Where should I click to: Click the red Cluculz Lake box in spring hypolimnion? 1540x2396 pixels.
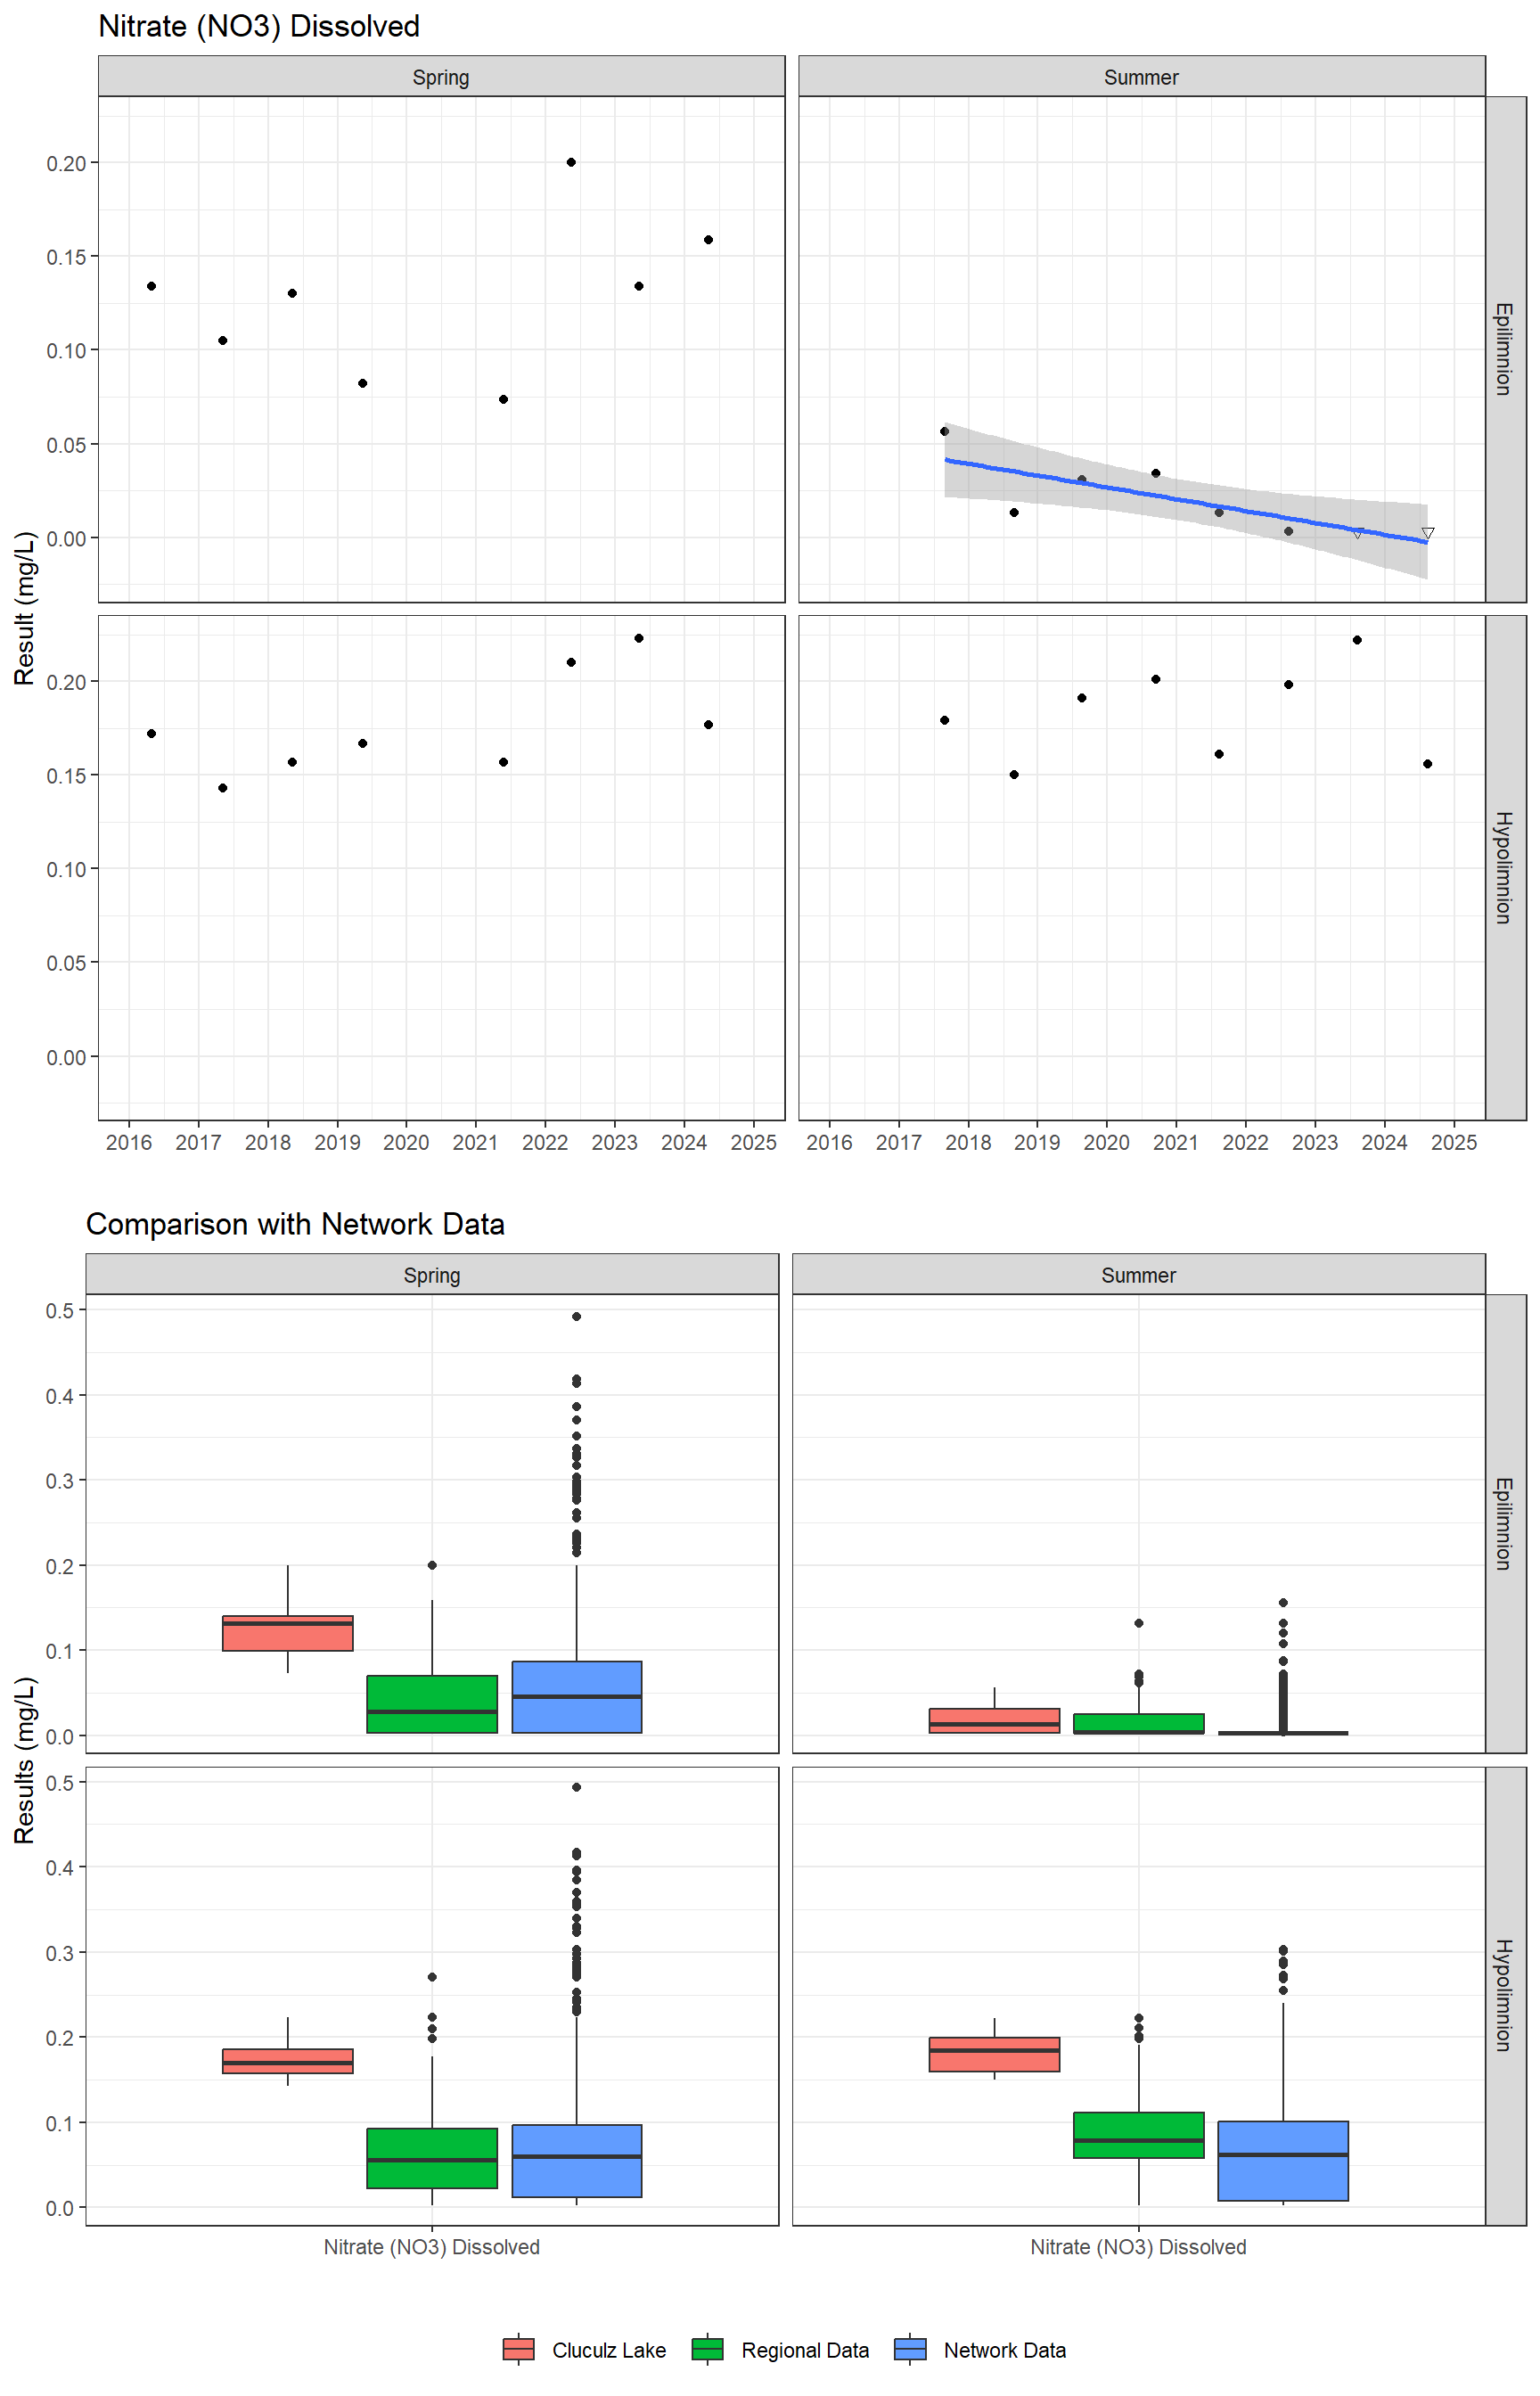pyautogui.click(x=288, y=2061)
